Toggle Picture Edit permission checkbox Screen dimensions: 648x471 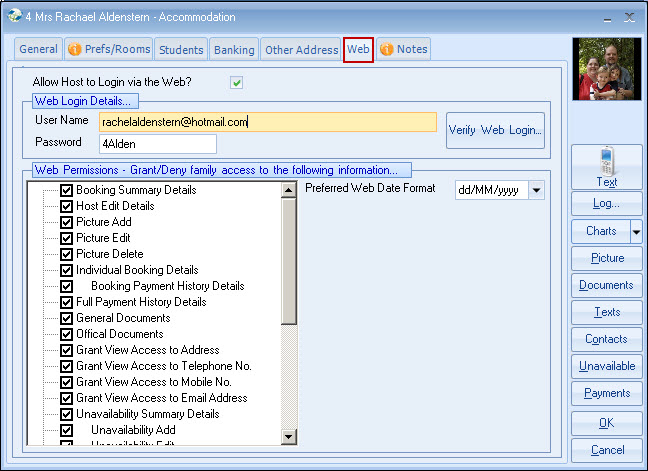click(x=67, y=238)
